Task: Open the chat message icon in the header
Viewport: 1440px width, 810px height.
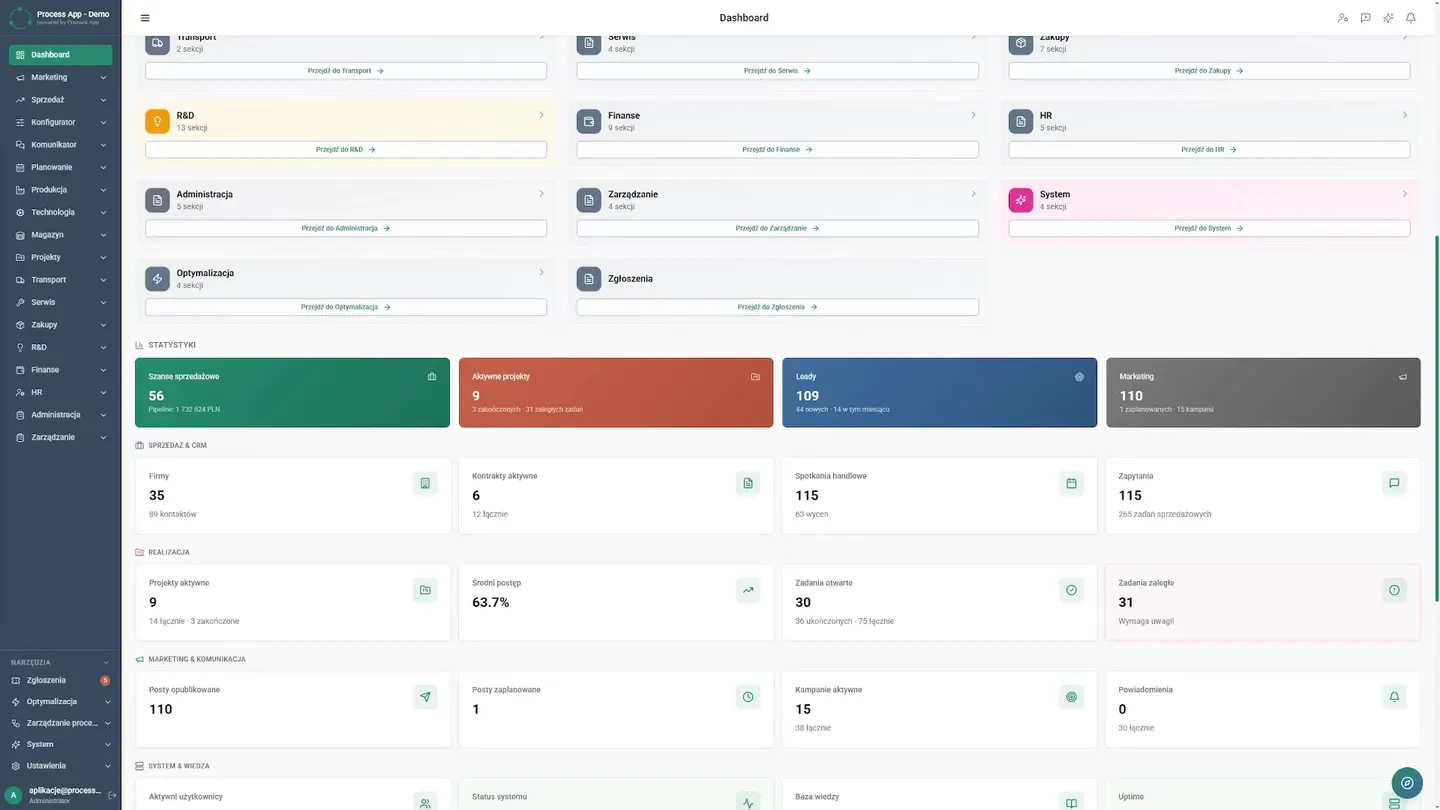Action: tap(1366, 18)
